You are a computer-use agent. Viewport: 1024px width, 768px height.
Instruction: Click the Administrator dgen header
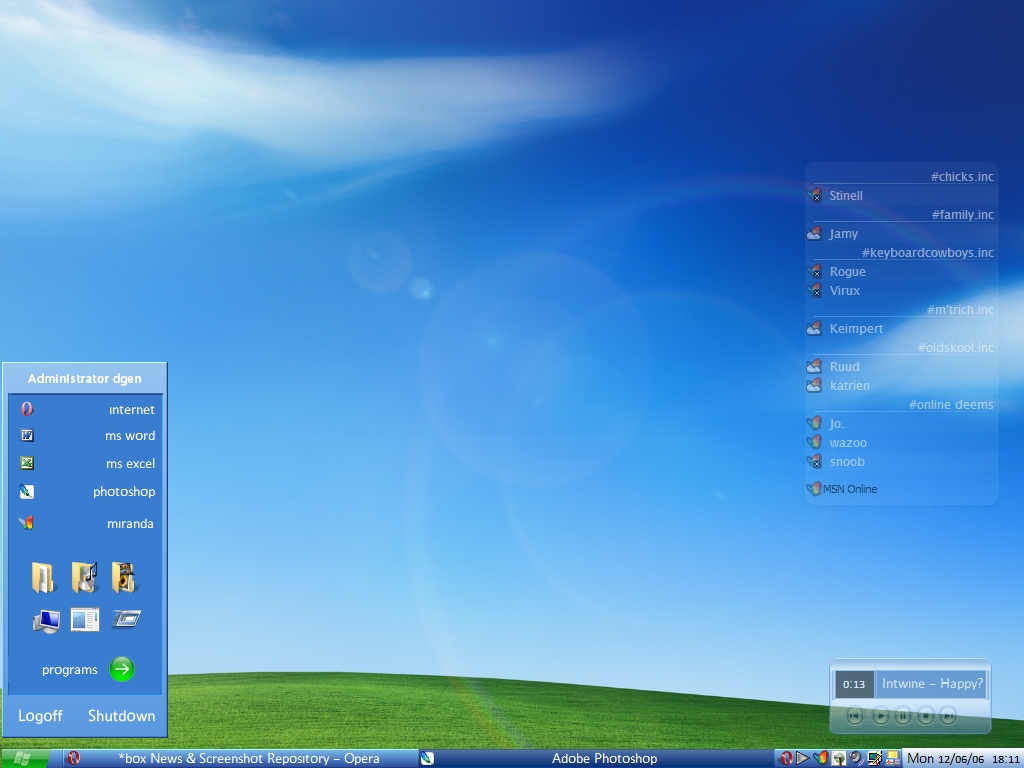click(85, 379)
